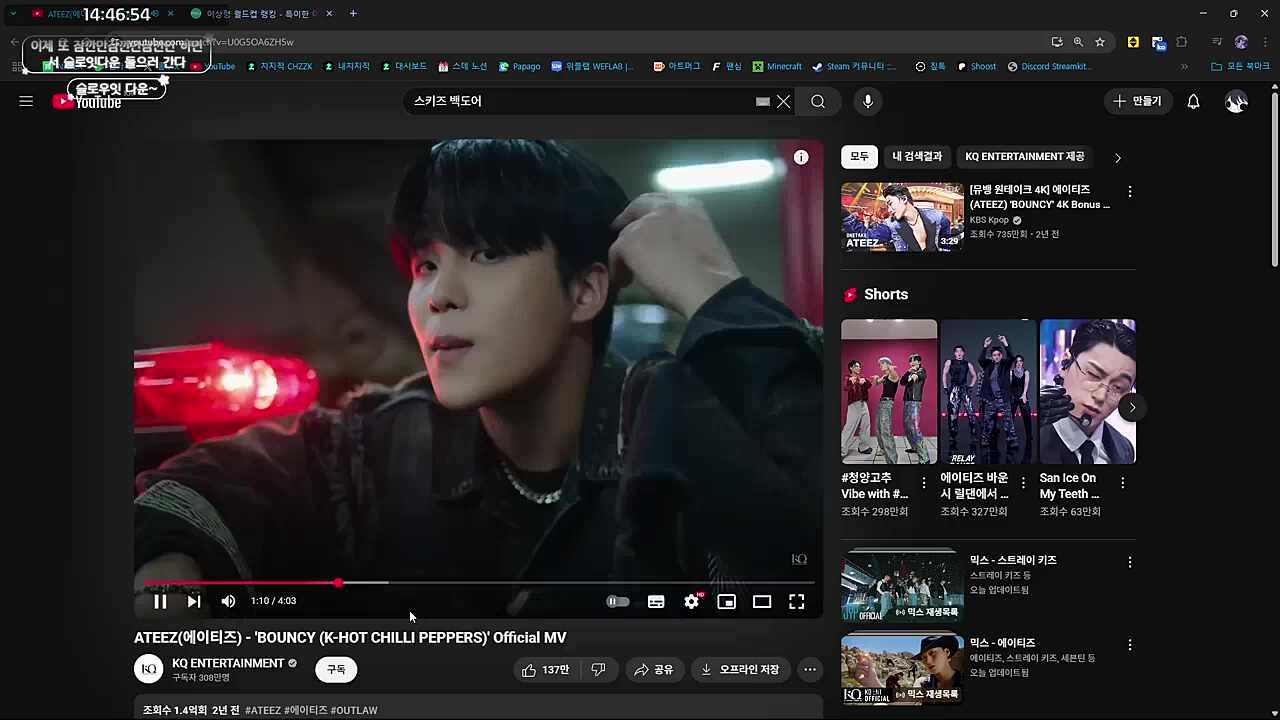Viewport: 1280px width, 720px height.
Task: Open options for 믹스 - 스트레이 키즈
Action: click(x=1130, y=562)
